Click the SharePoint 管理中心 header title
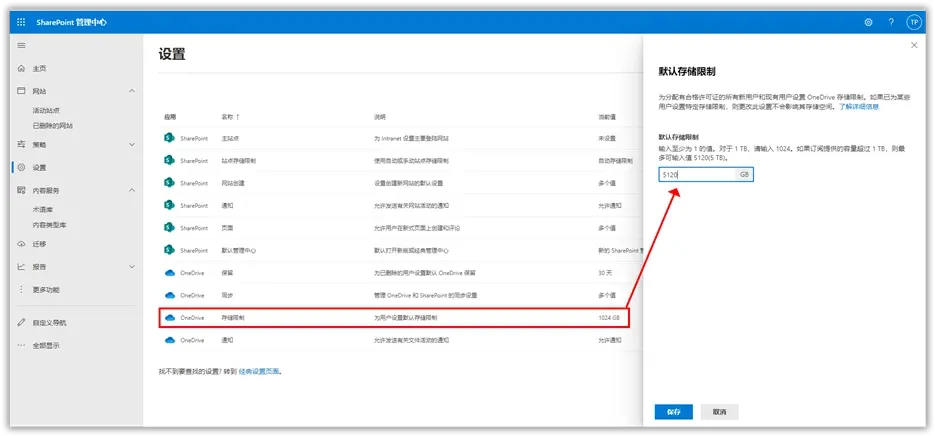 72,23
